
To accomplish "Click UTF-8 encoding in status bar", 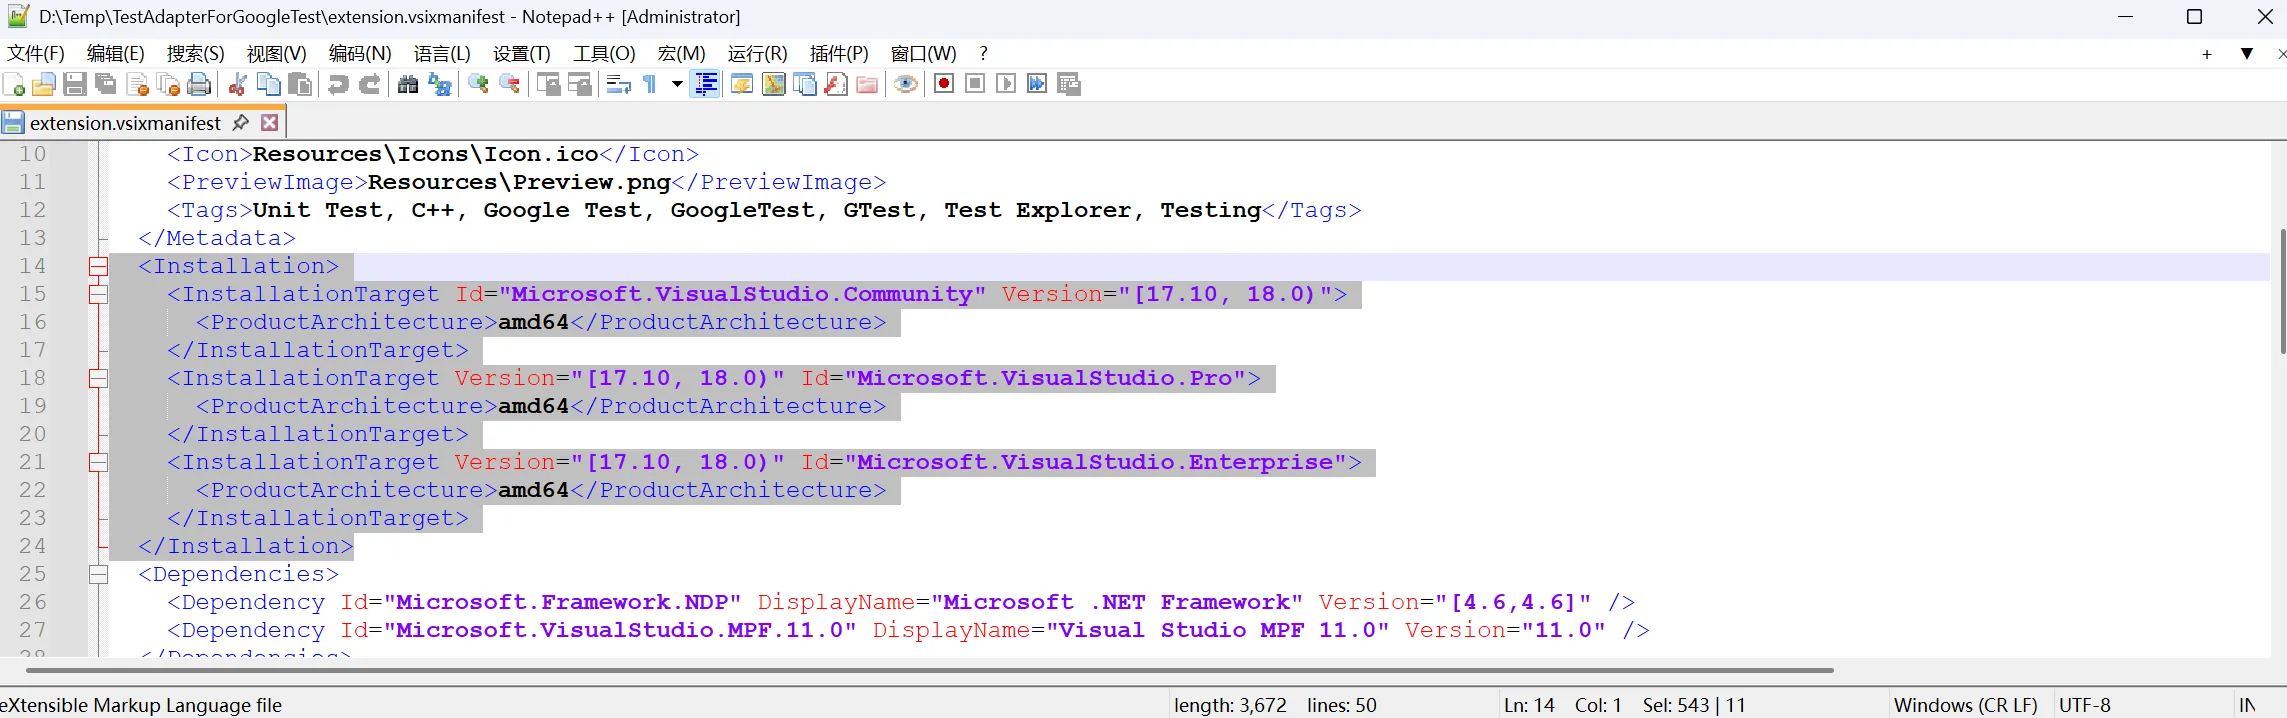I will click(2085, 705).
